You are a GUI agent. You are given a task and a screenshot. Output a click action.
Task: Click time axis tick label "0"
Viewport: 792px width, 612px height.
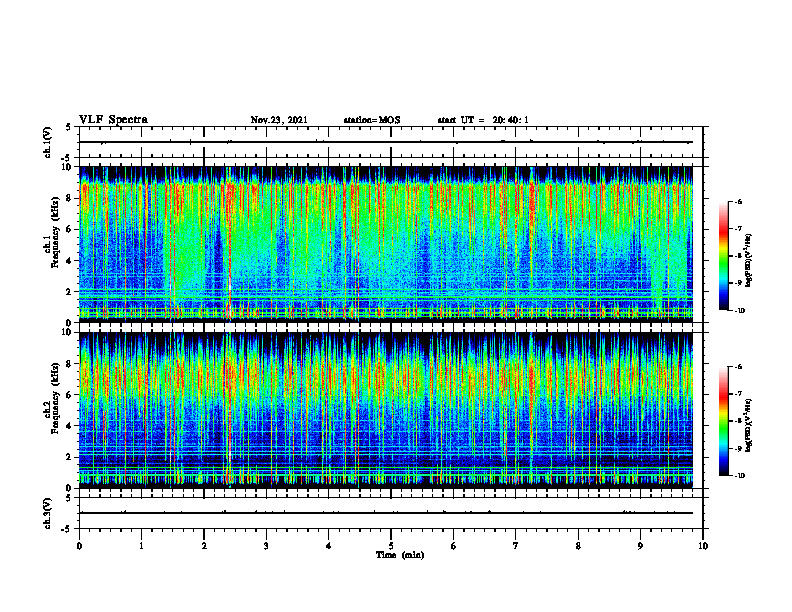pos(79,546)
